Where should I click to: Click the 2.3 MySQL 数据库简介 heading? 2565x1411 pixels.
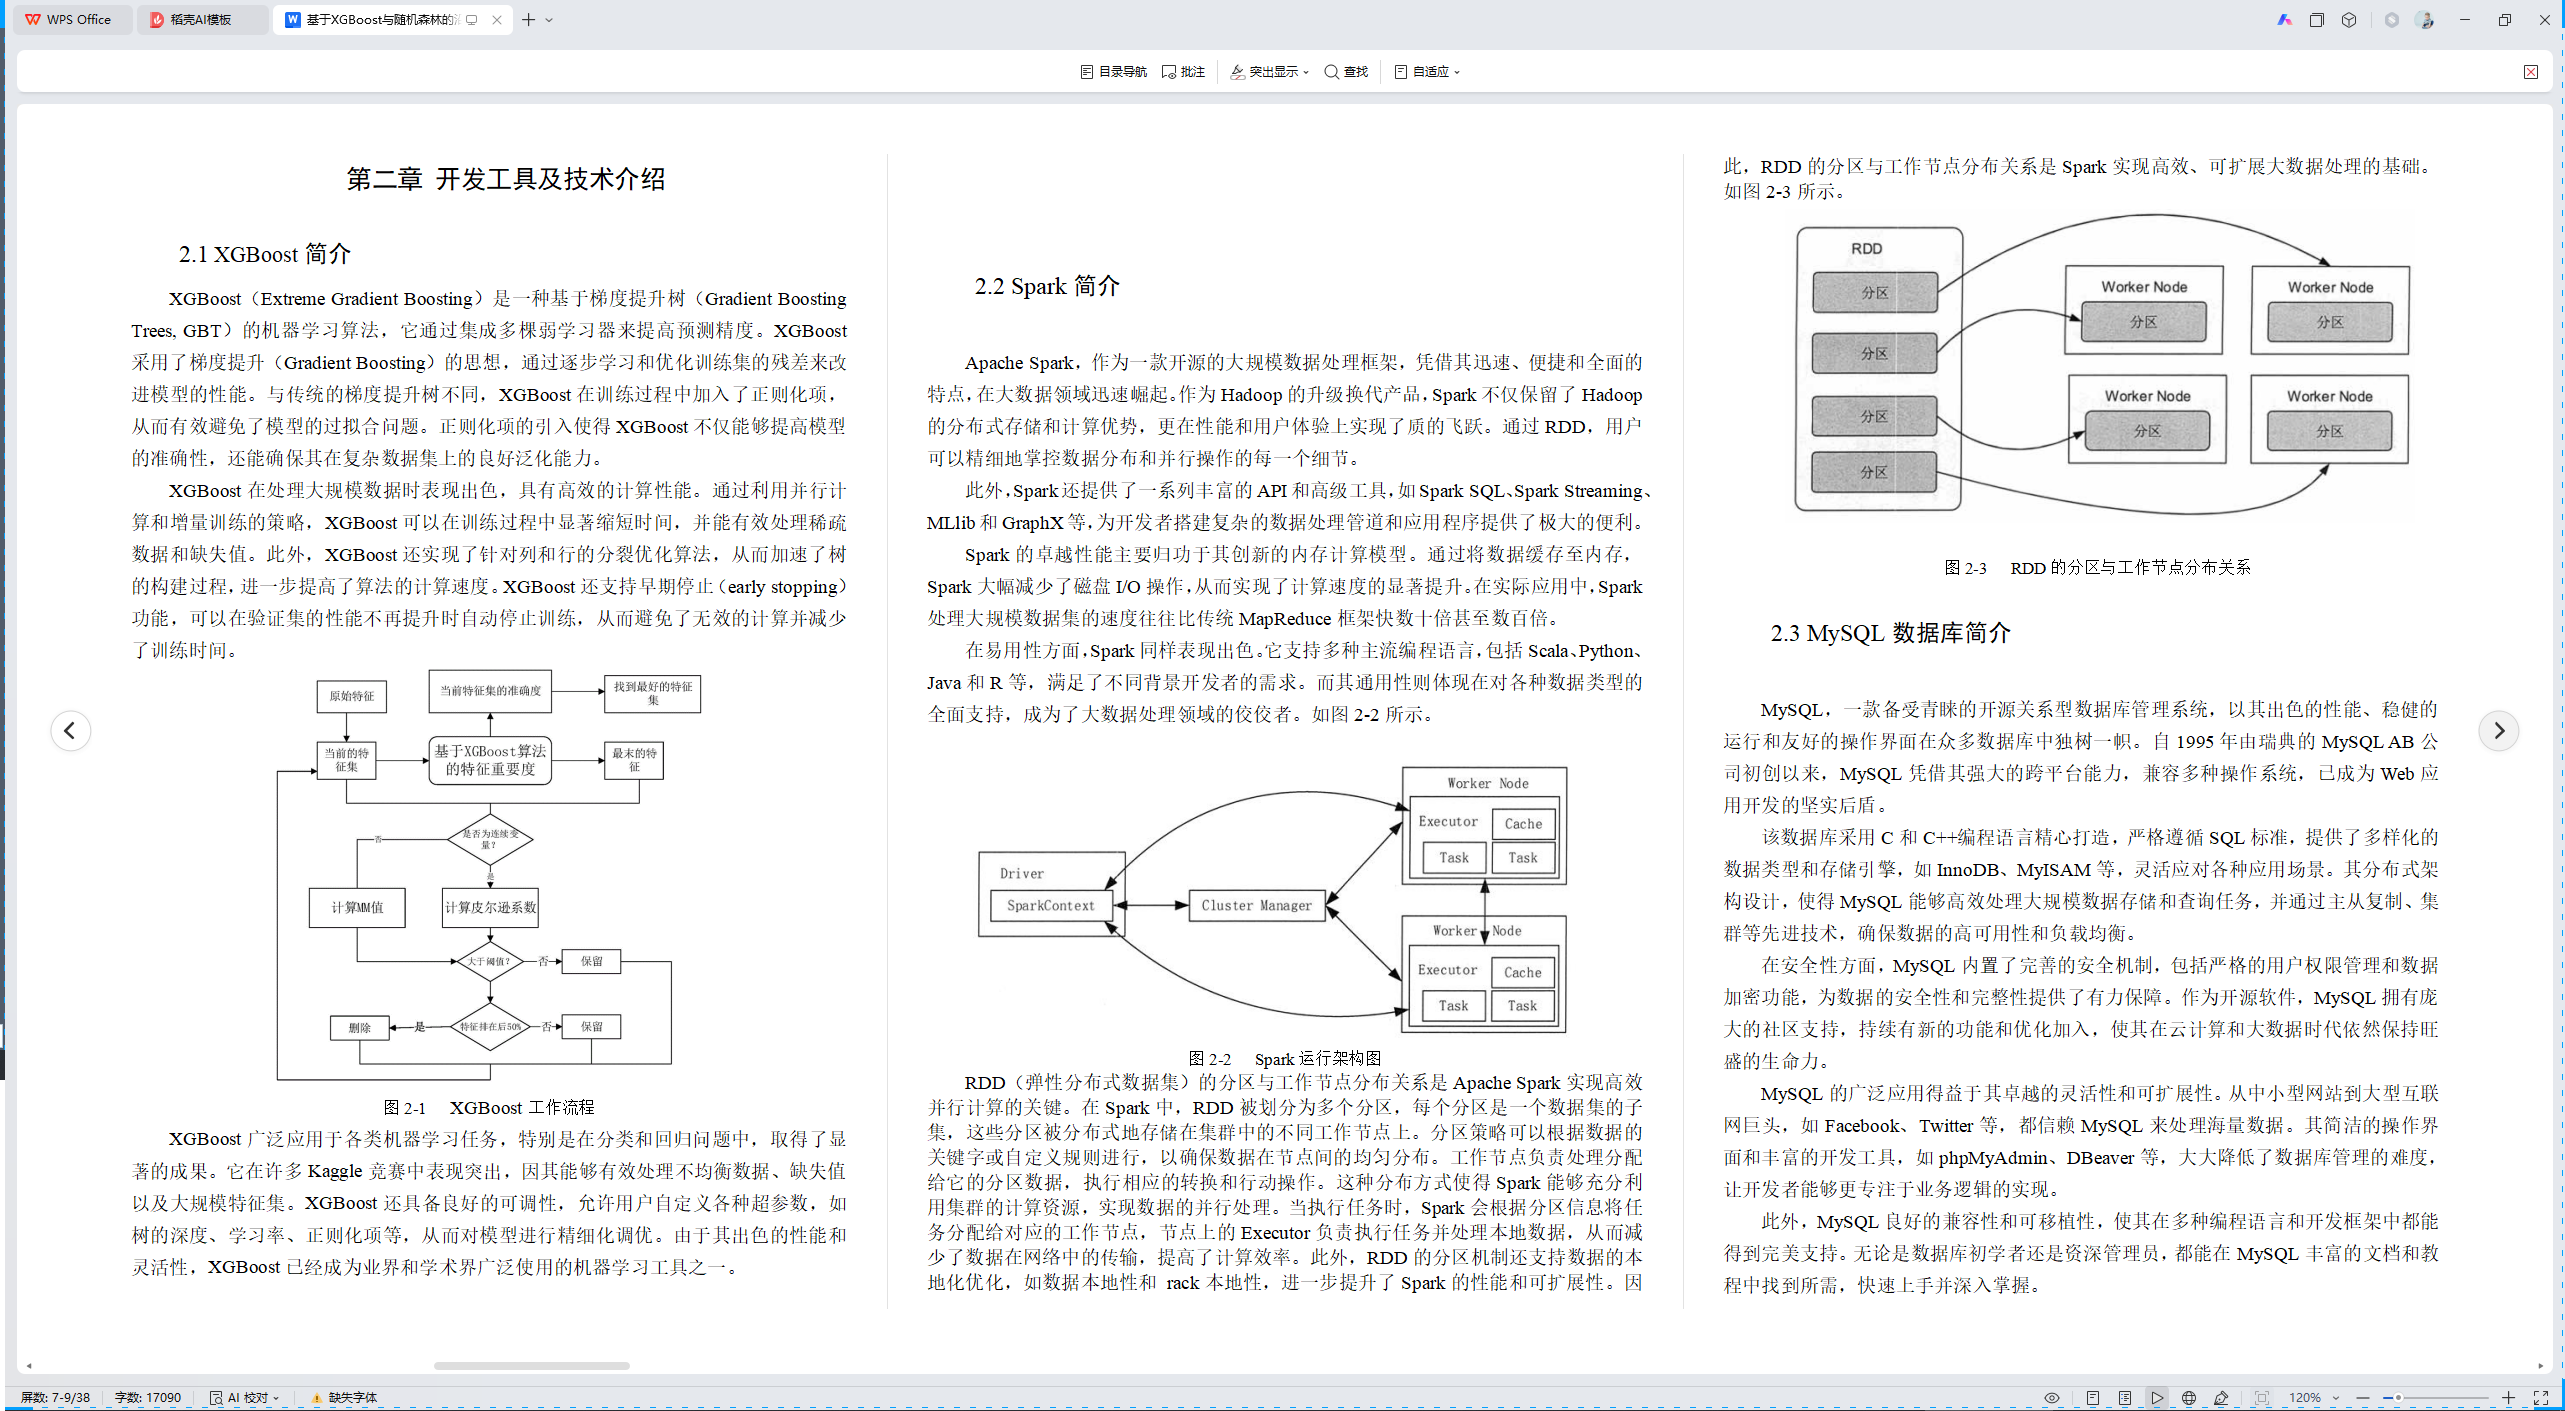pos(1890,633)
